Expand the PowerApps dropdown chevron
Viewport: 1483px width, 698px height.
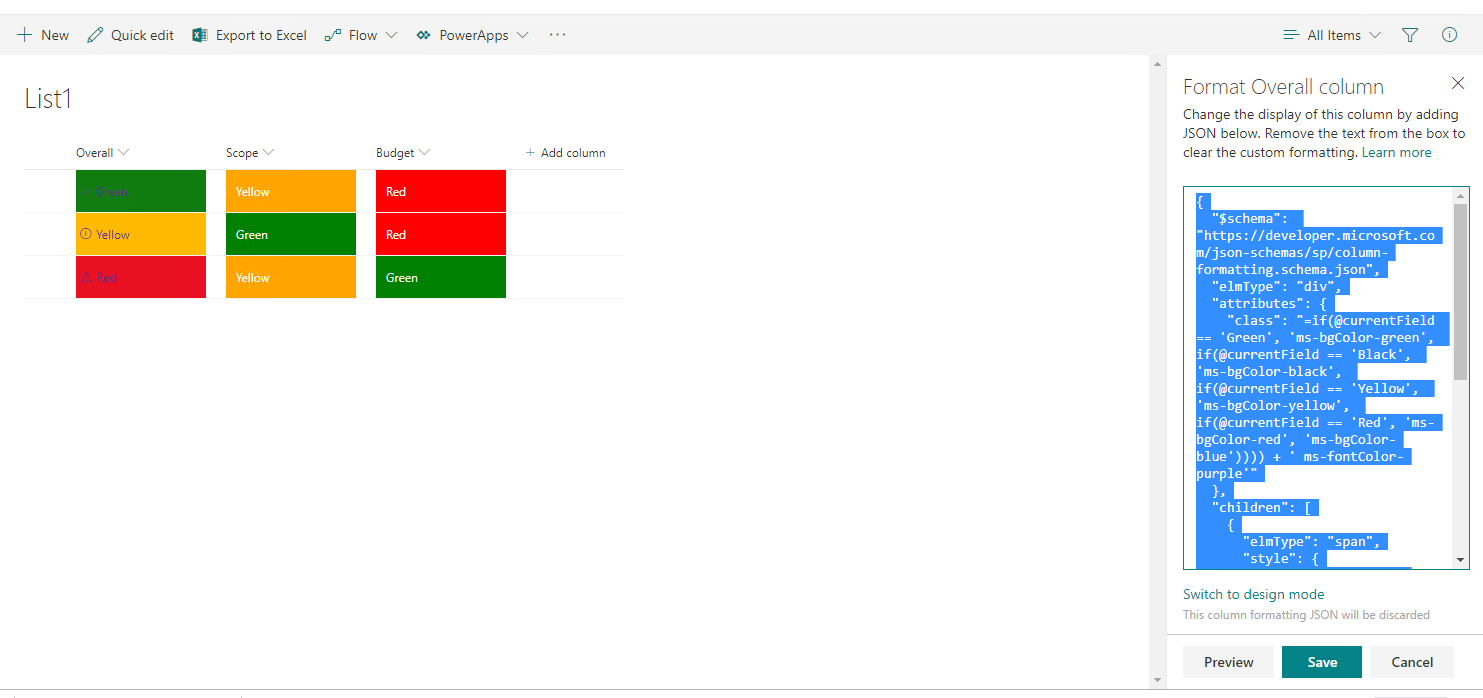[x=522, y=35]
